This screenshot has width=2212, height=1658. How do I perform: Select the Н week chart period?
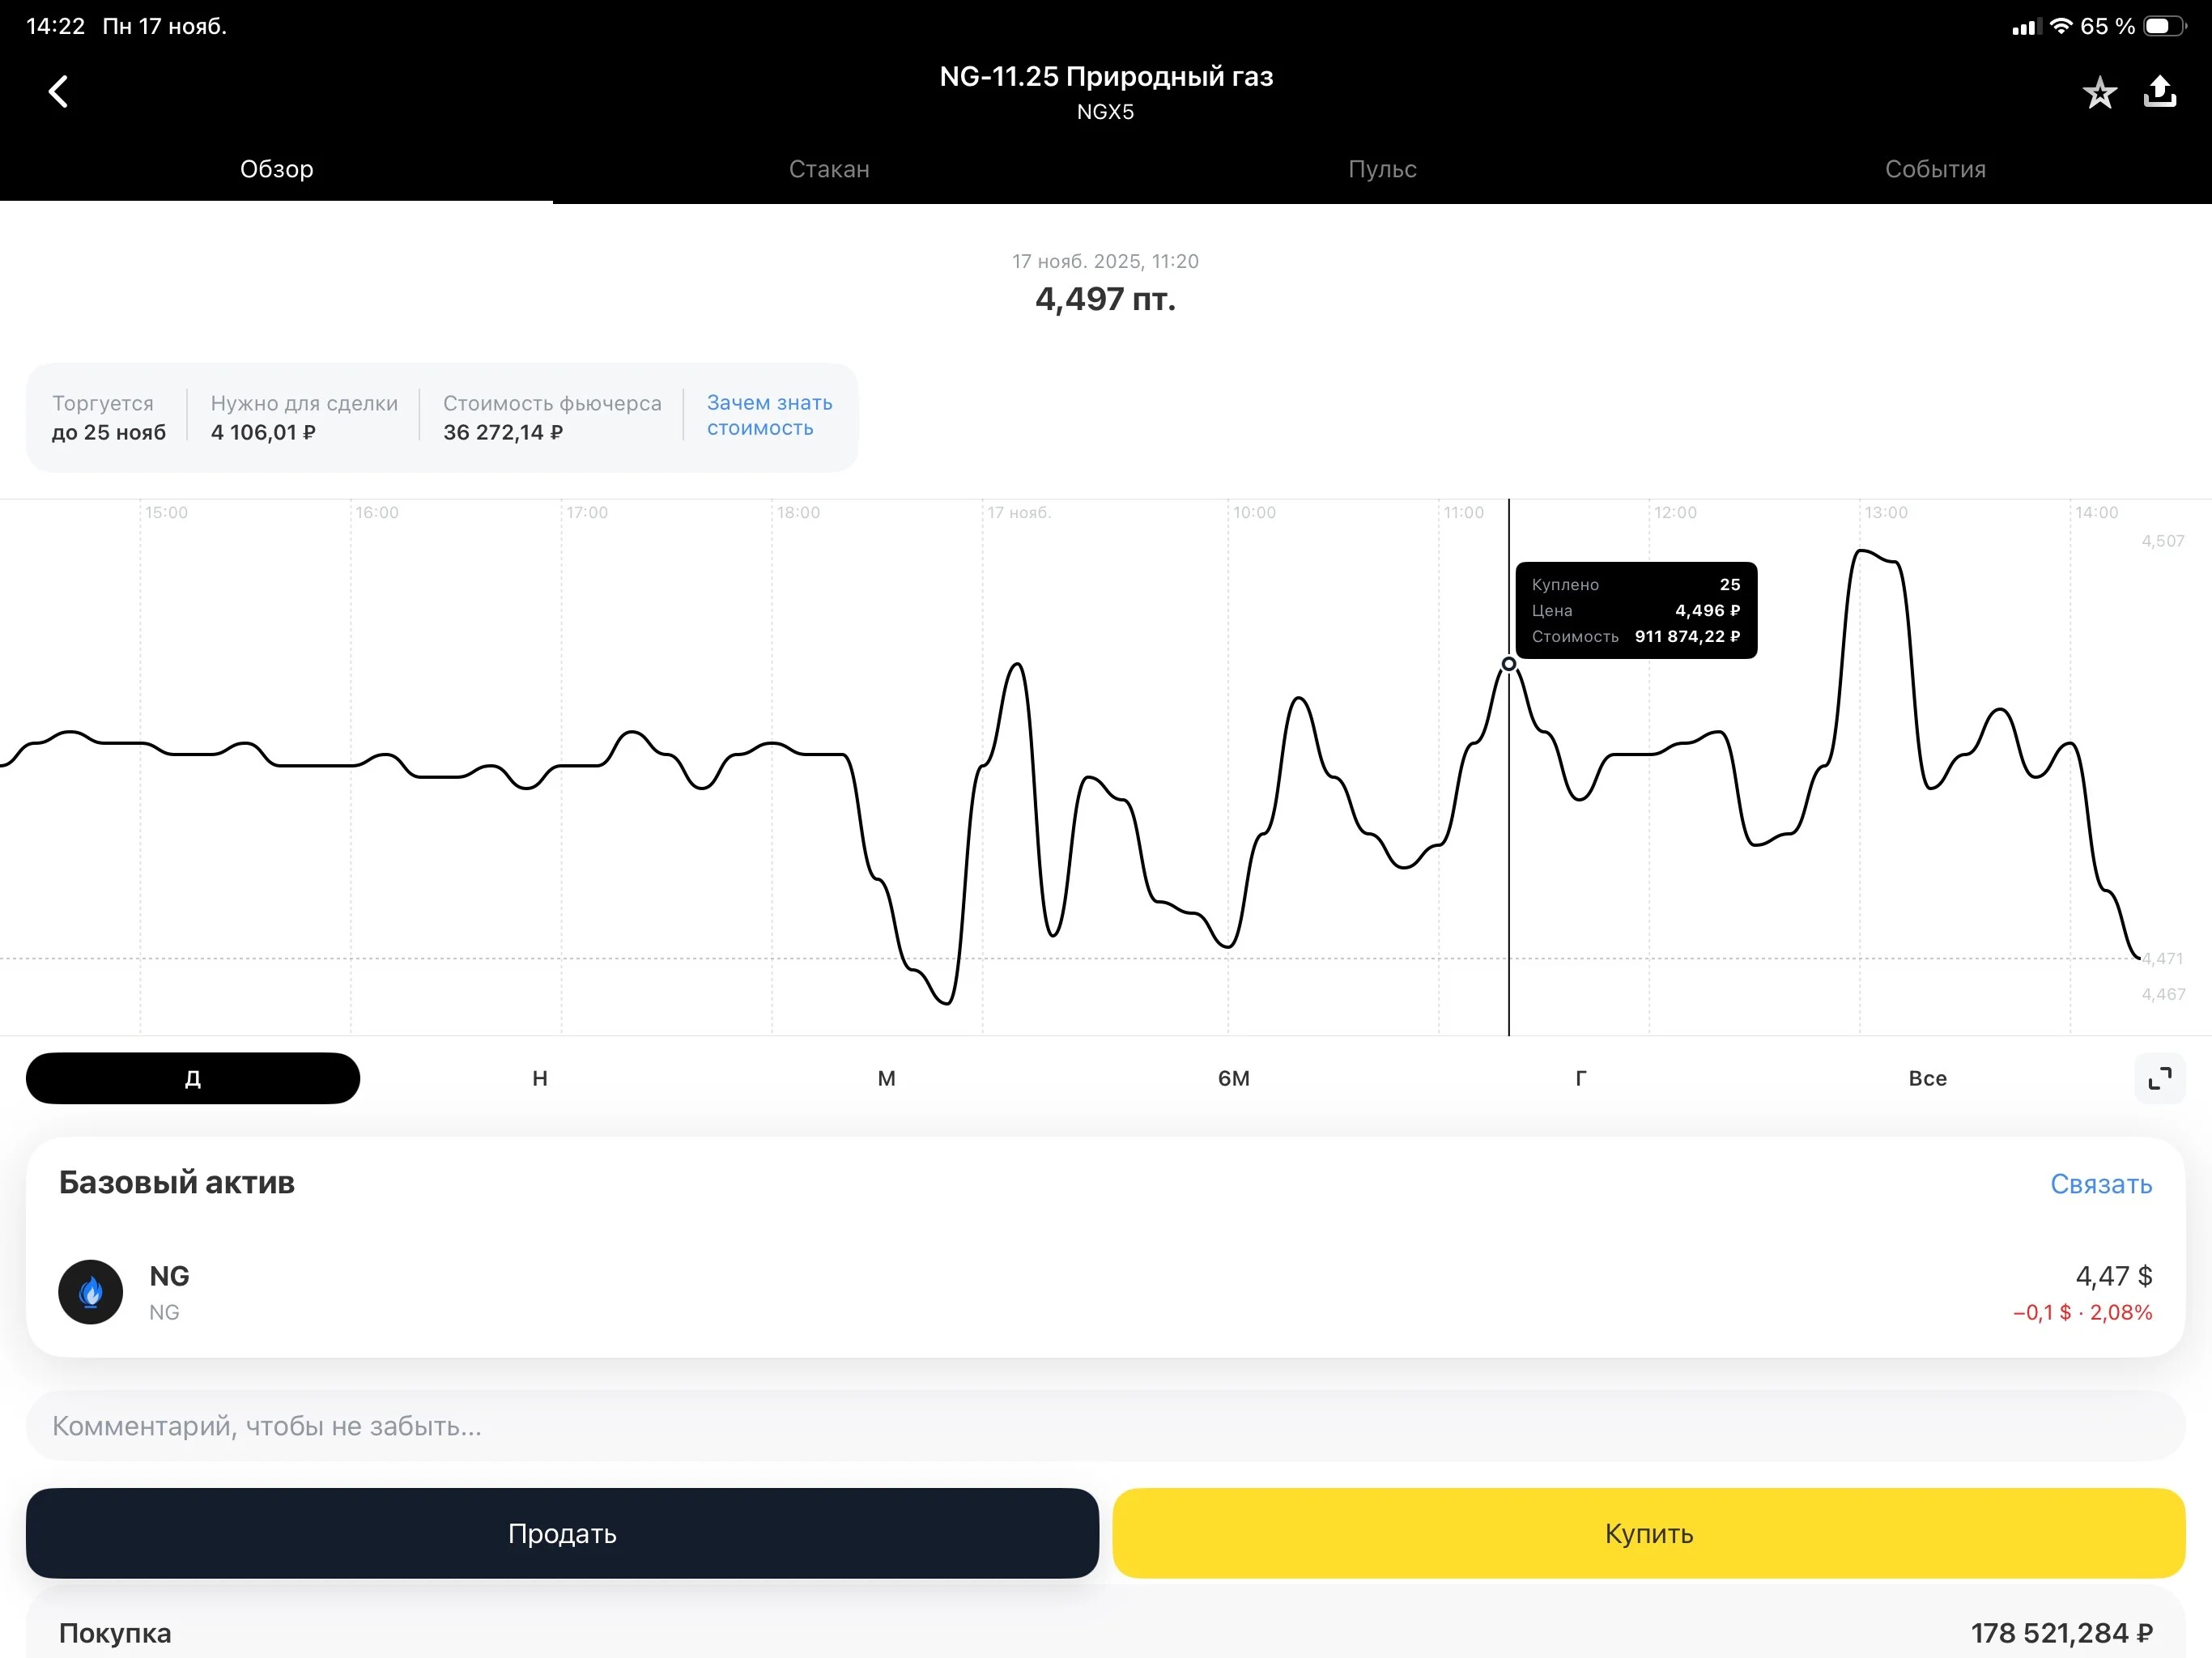540,1078
